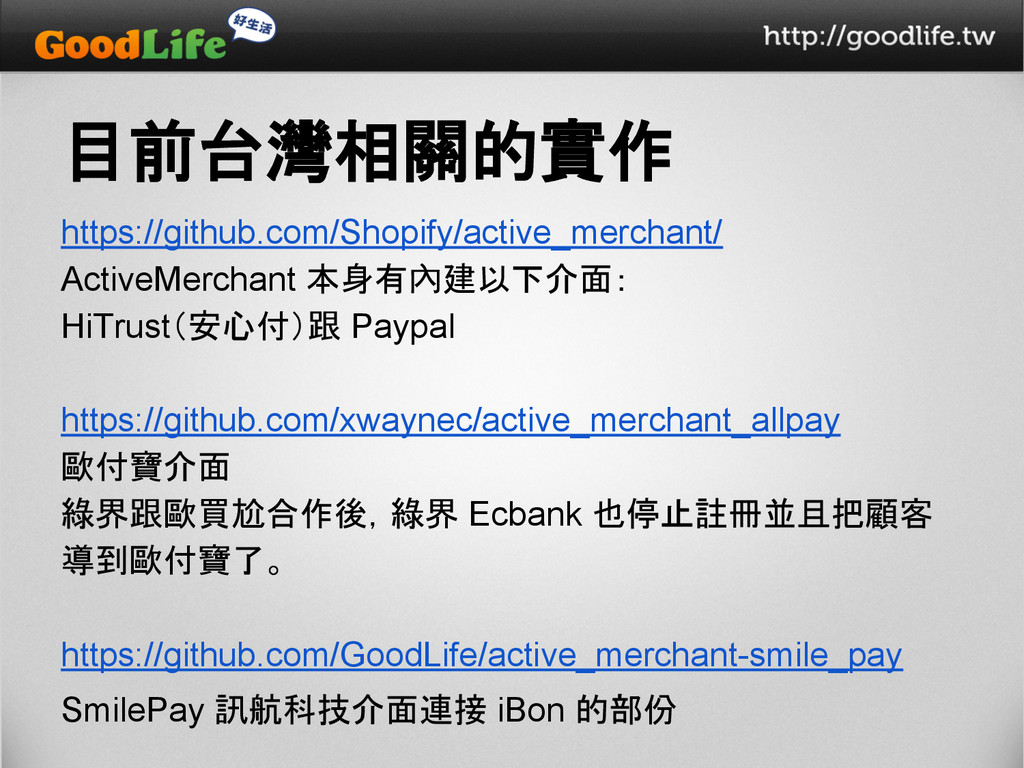
Task: Click the 好生活 speech bubble icon
Action: (251, 26)
